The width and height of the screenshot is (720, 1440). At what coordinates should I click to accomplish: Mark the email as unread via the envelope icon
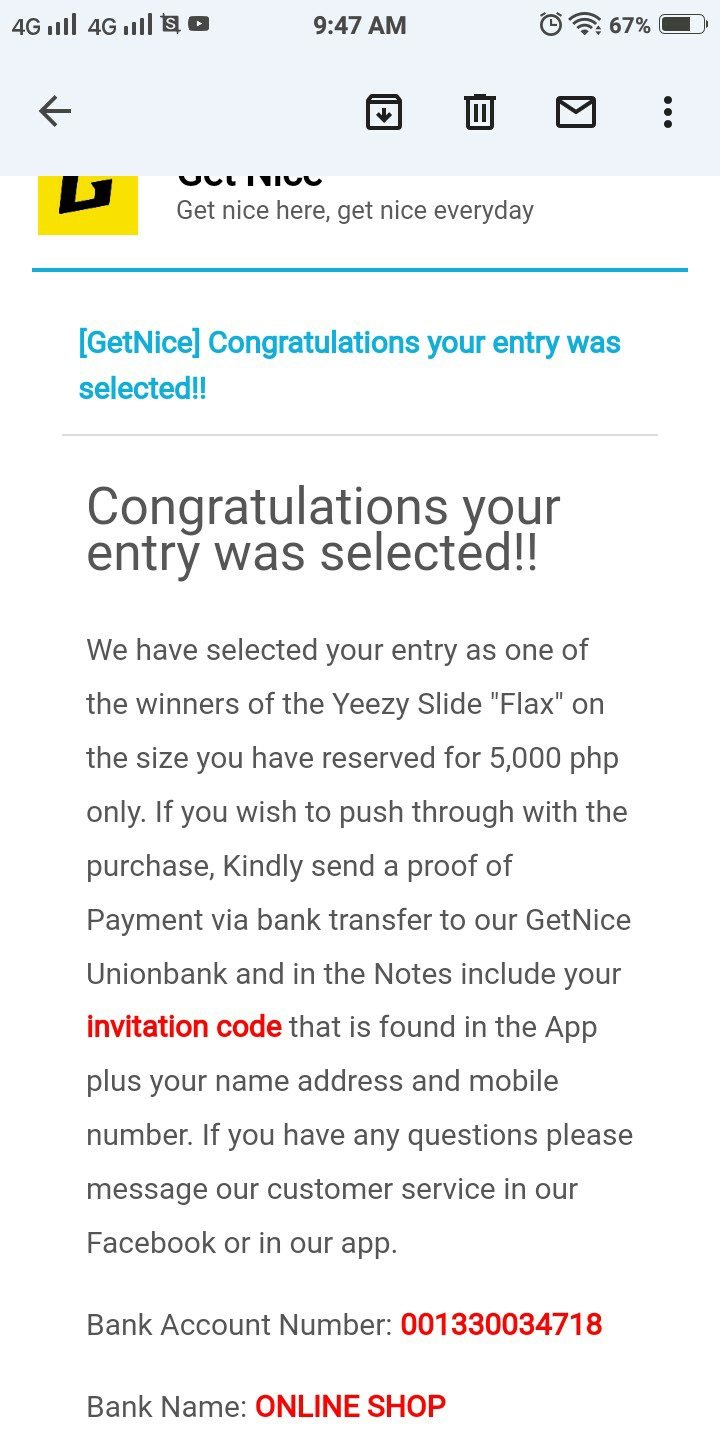point(576,112)
